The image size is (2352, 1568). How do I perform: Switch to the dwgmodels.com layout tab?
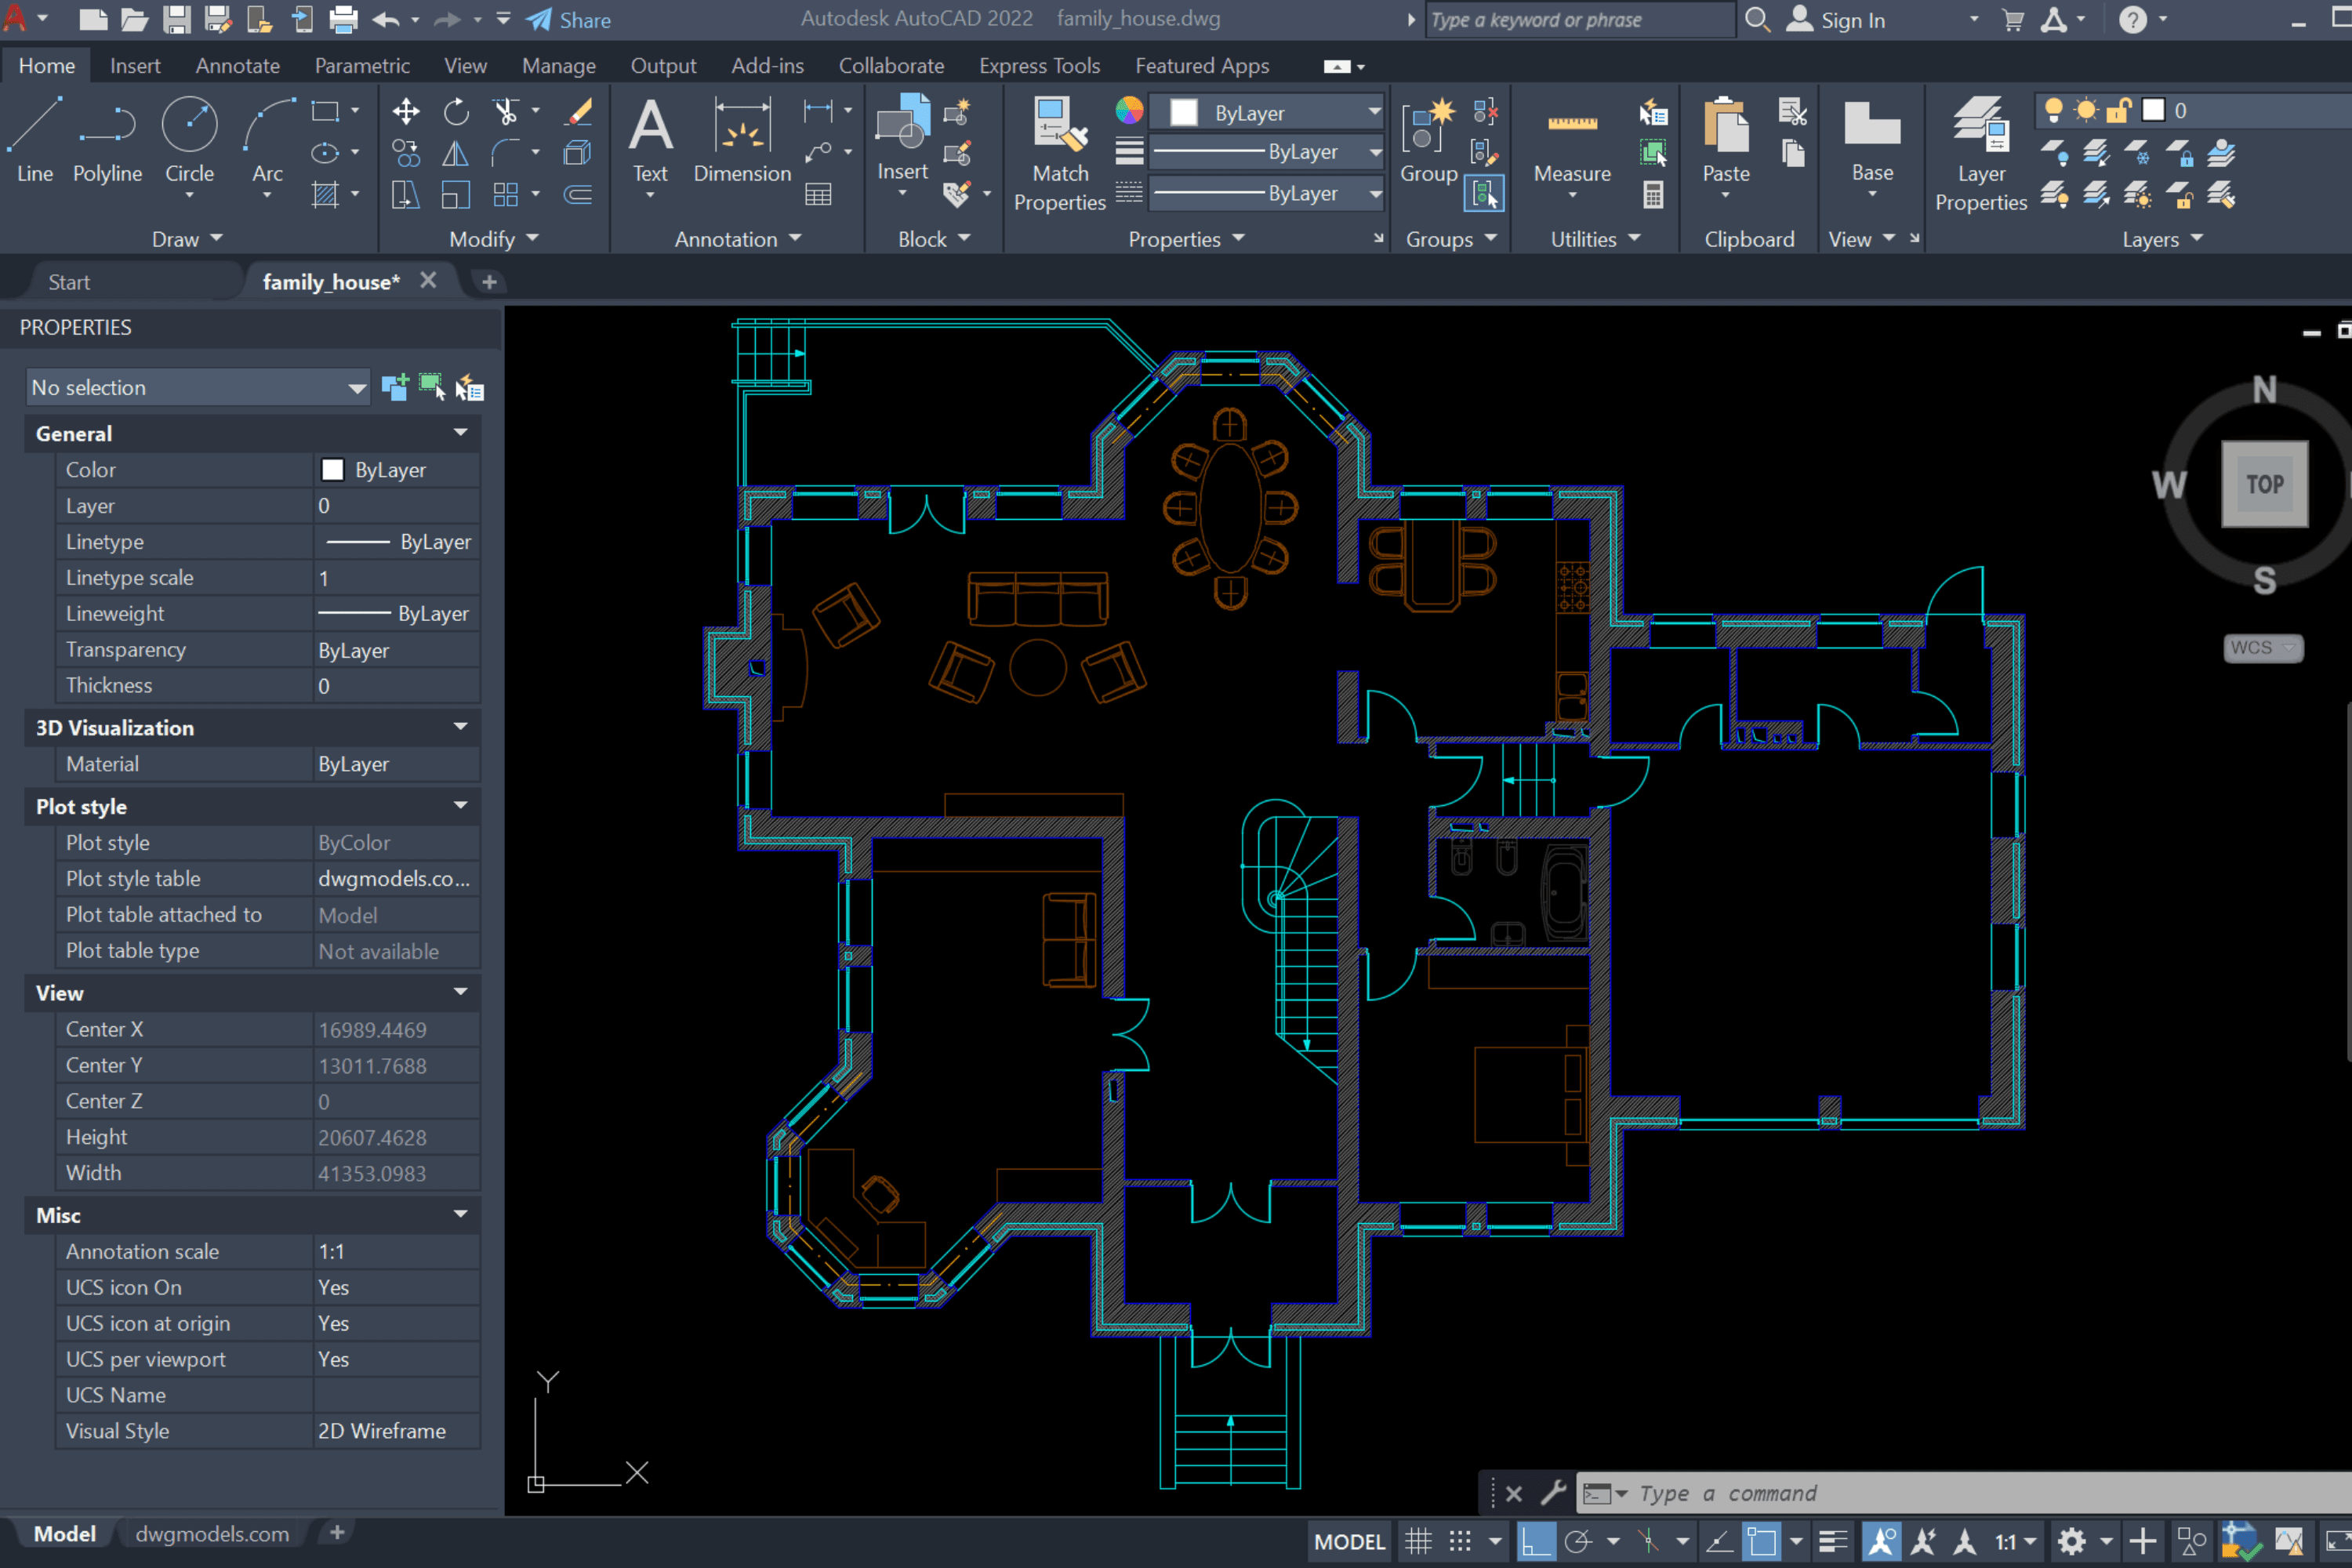coord(212,1533)
